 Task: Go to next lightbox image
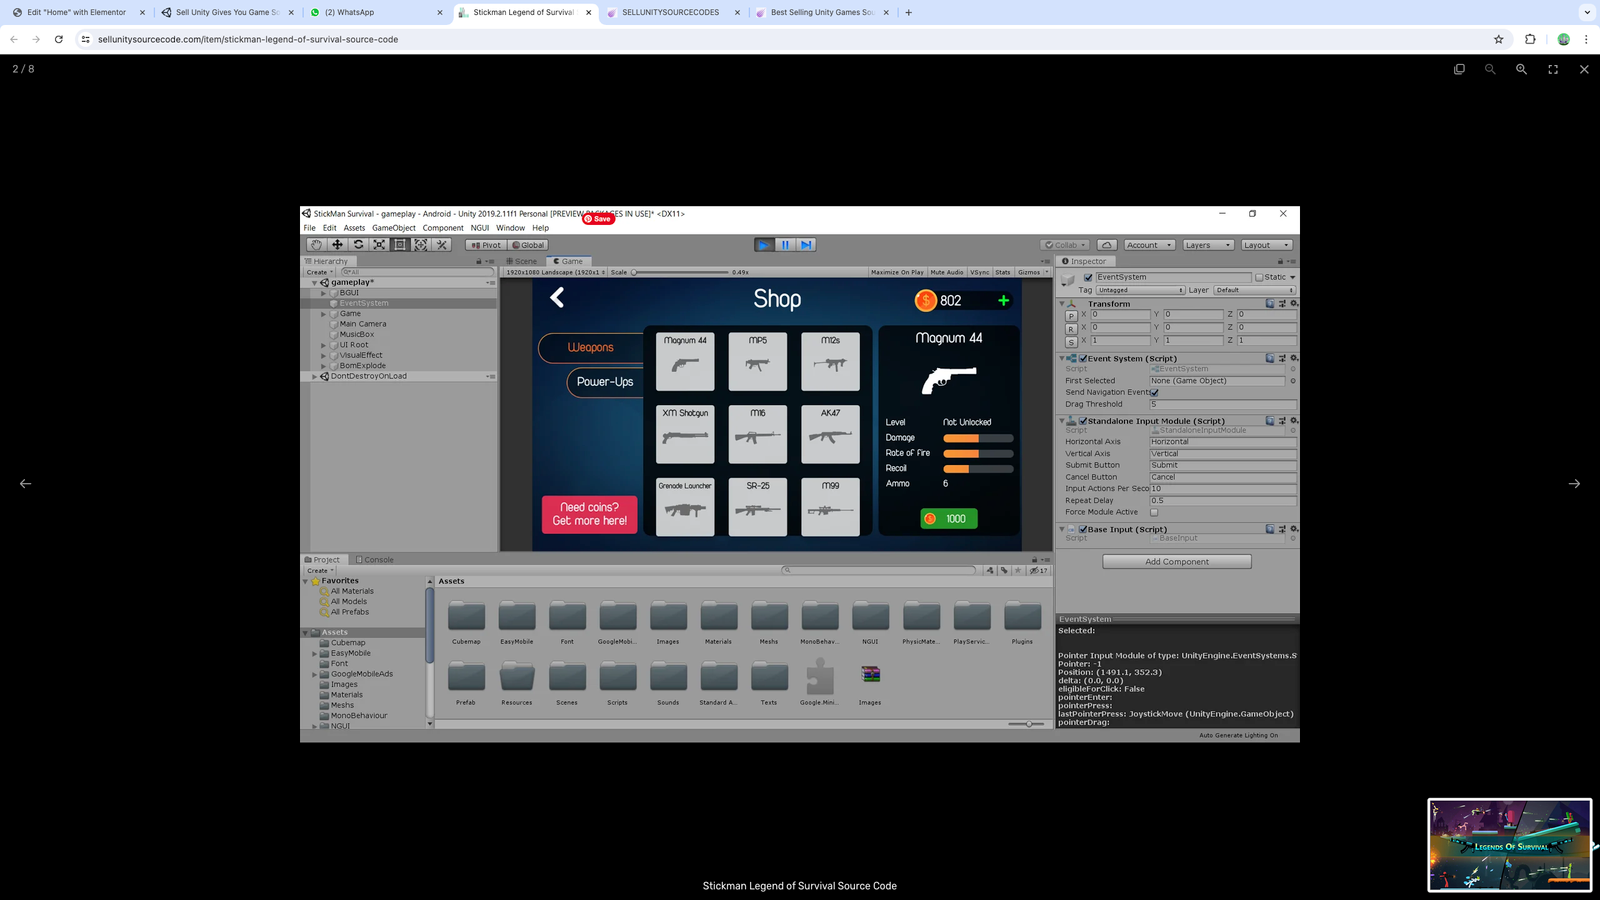(x=1574, y=483)
